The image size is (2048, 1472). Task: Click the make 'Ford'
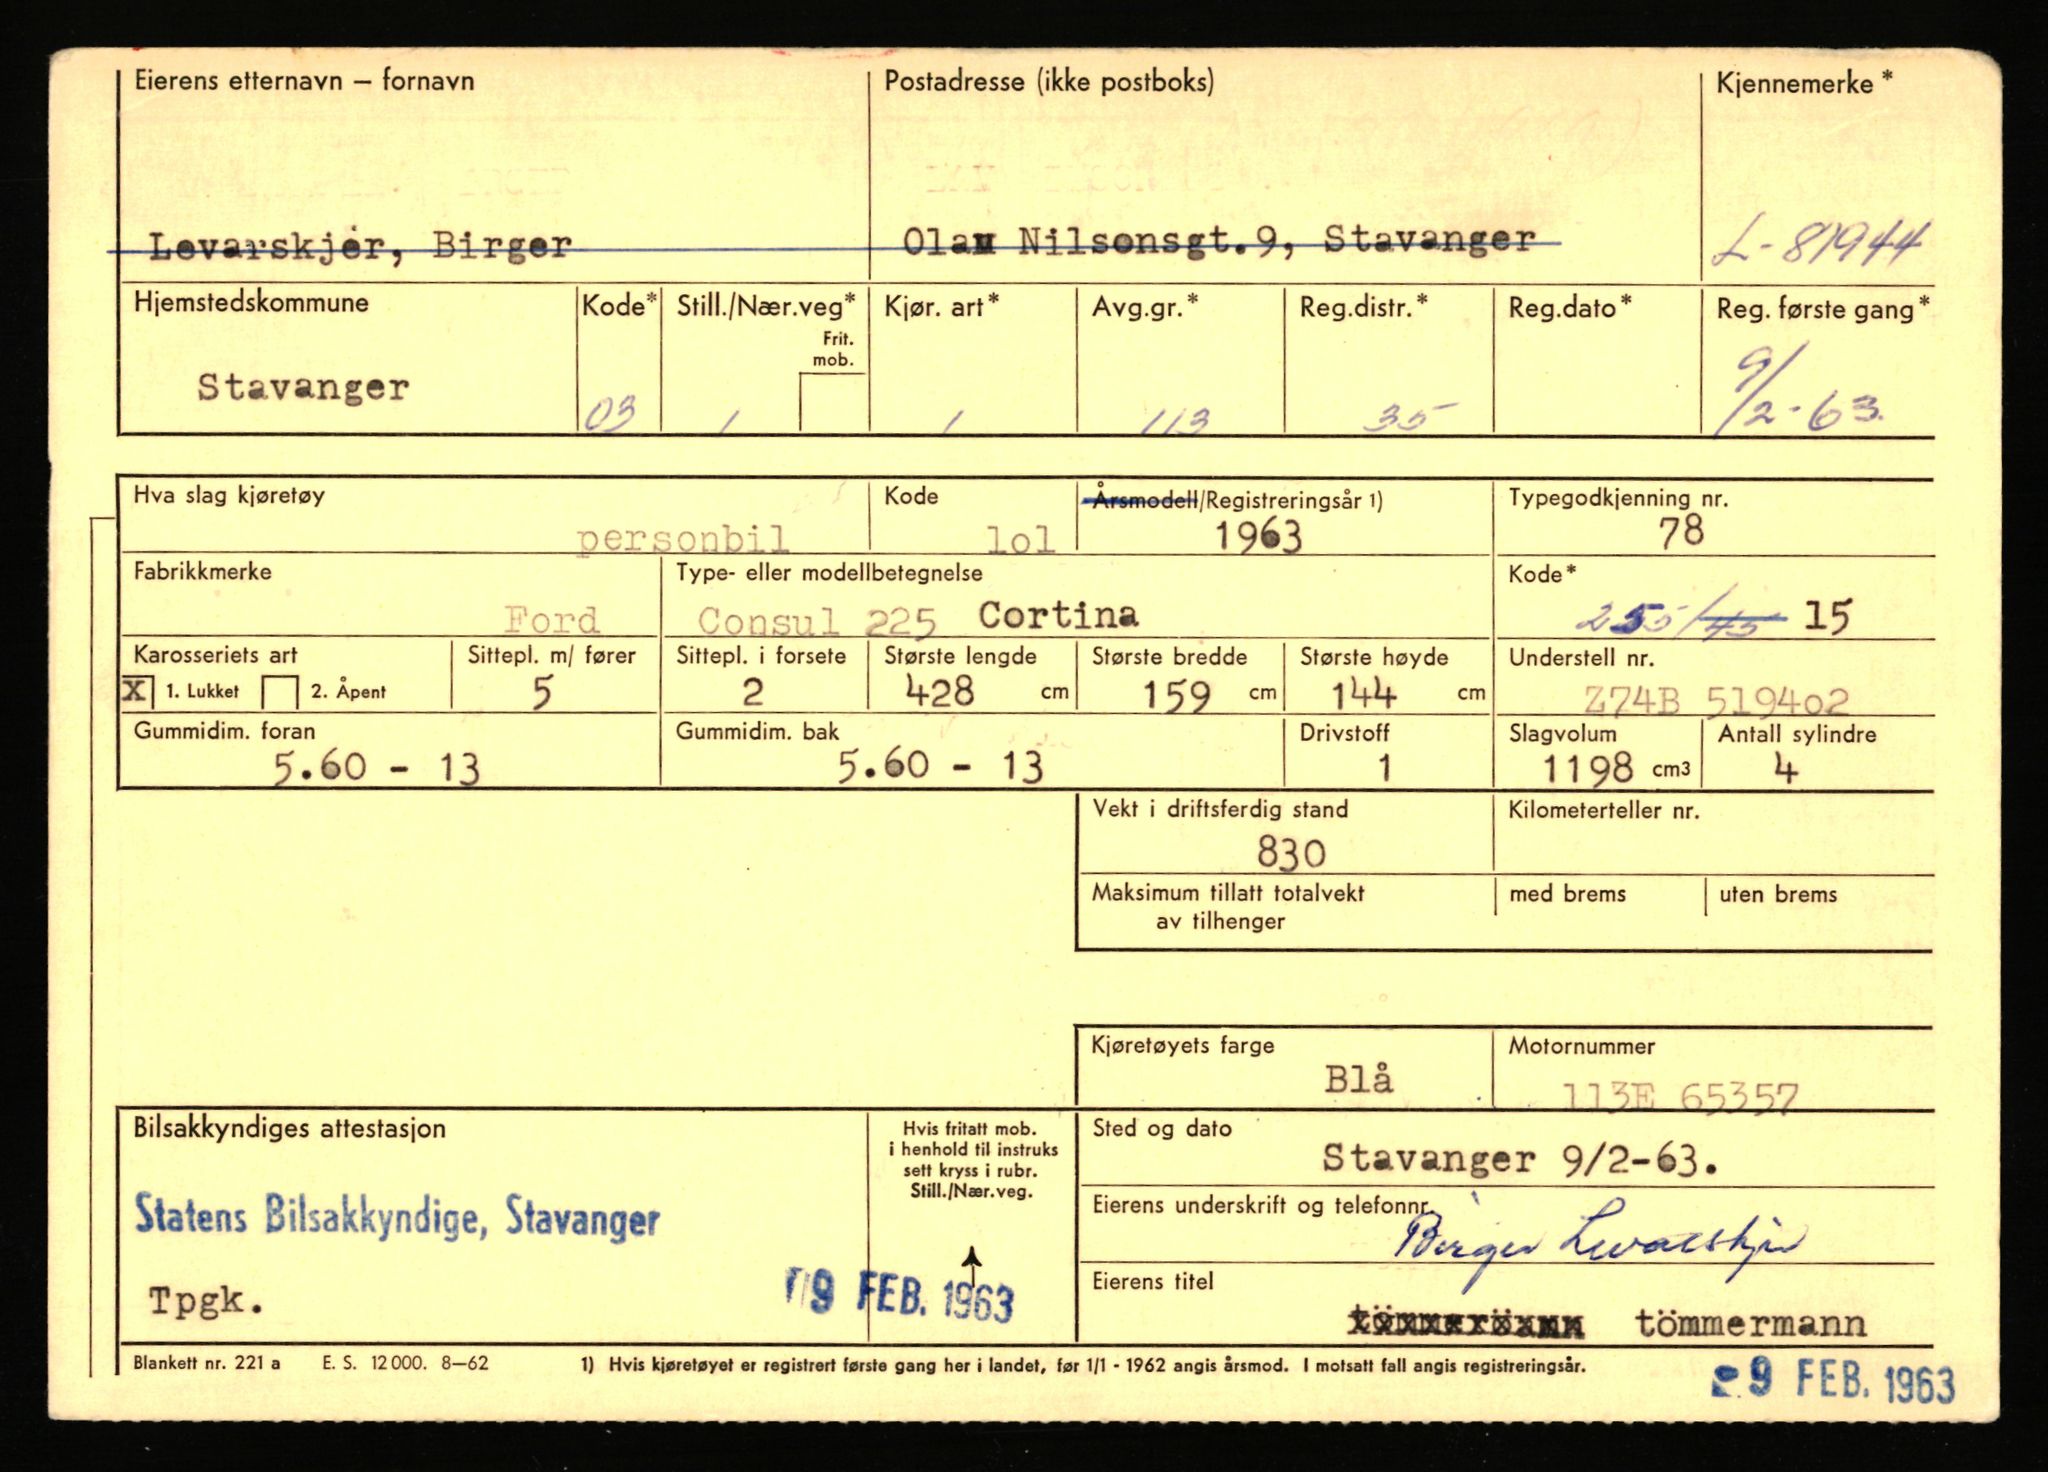click(551, 620)
